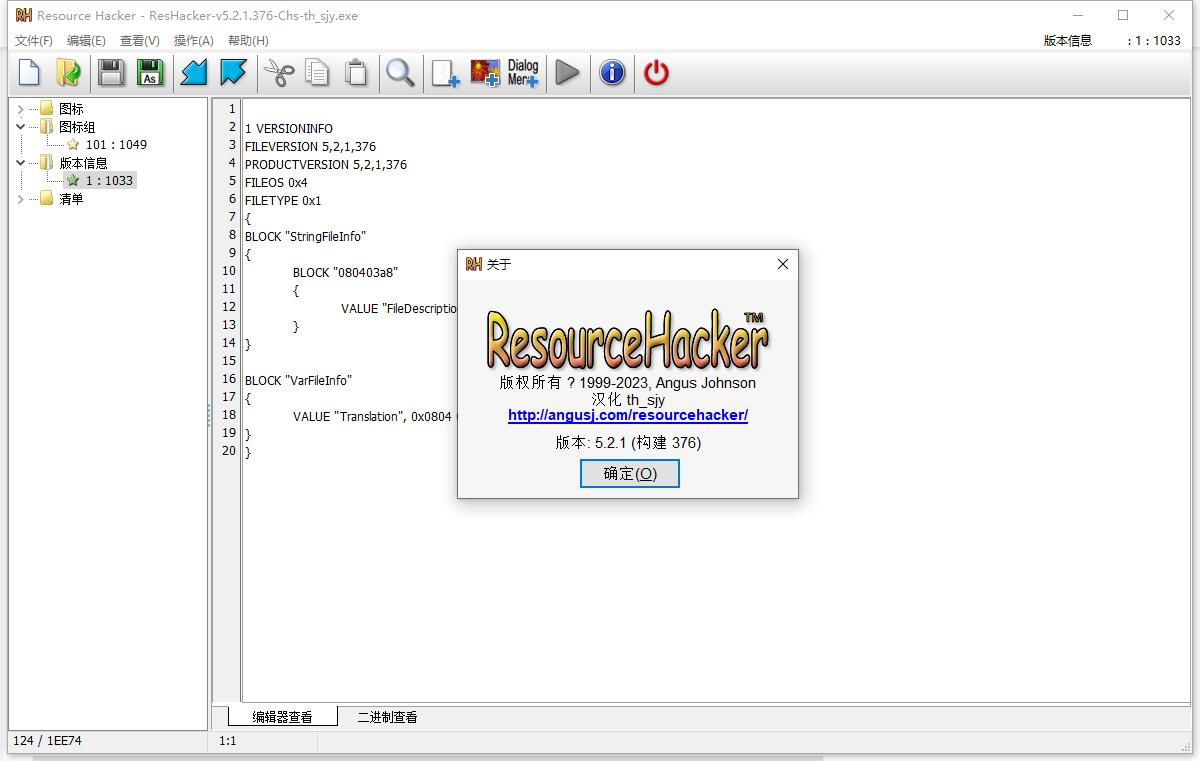Select the 图标组 folder label
The width and height of the screenshot is (1200, 761).
[77, 127]
